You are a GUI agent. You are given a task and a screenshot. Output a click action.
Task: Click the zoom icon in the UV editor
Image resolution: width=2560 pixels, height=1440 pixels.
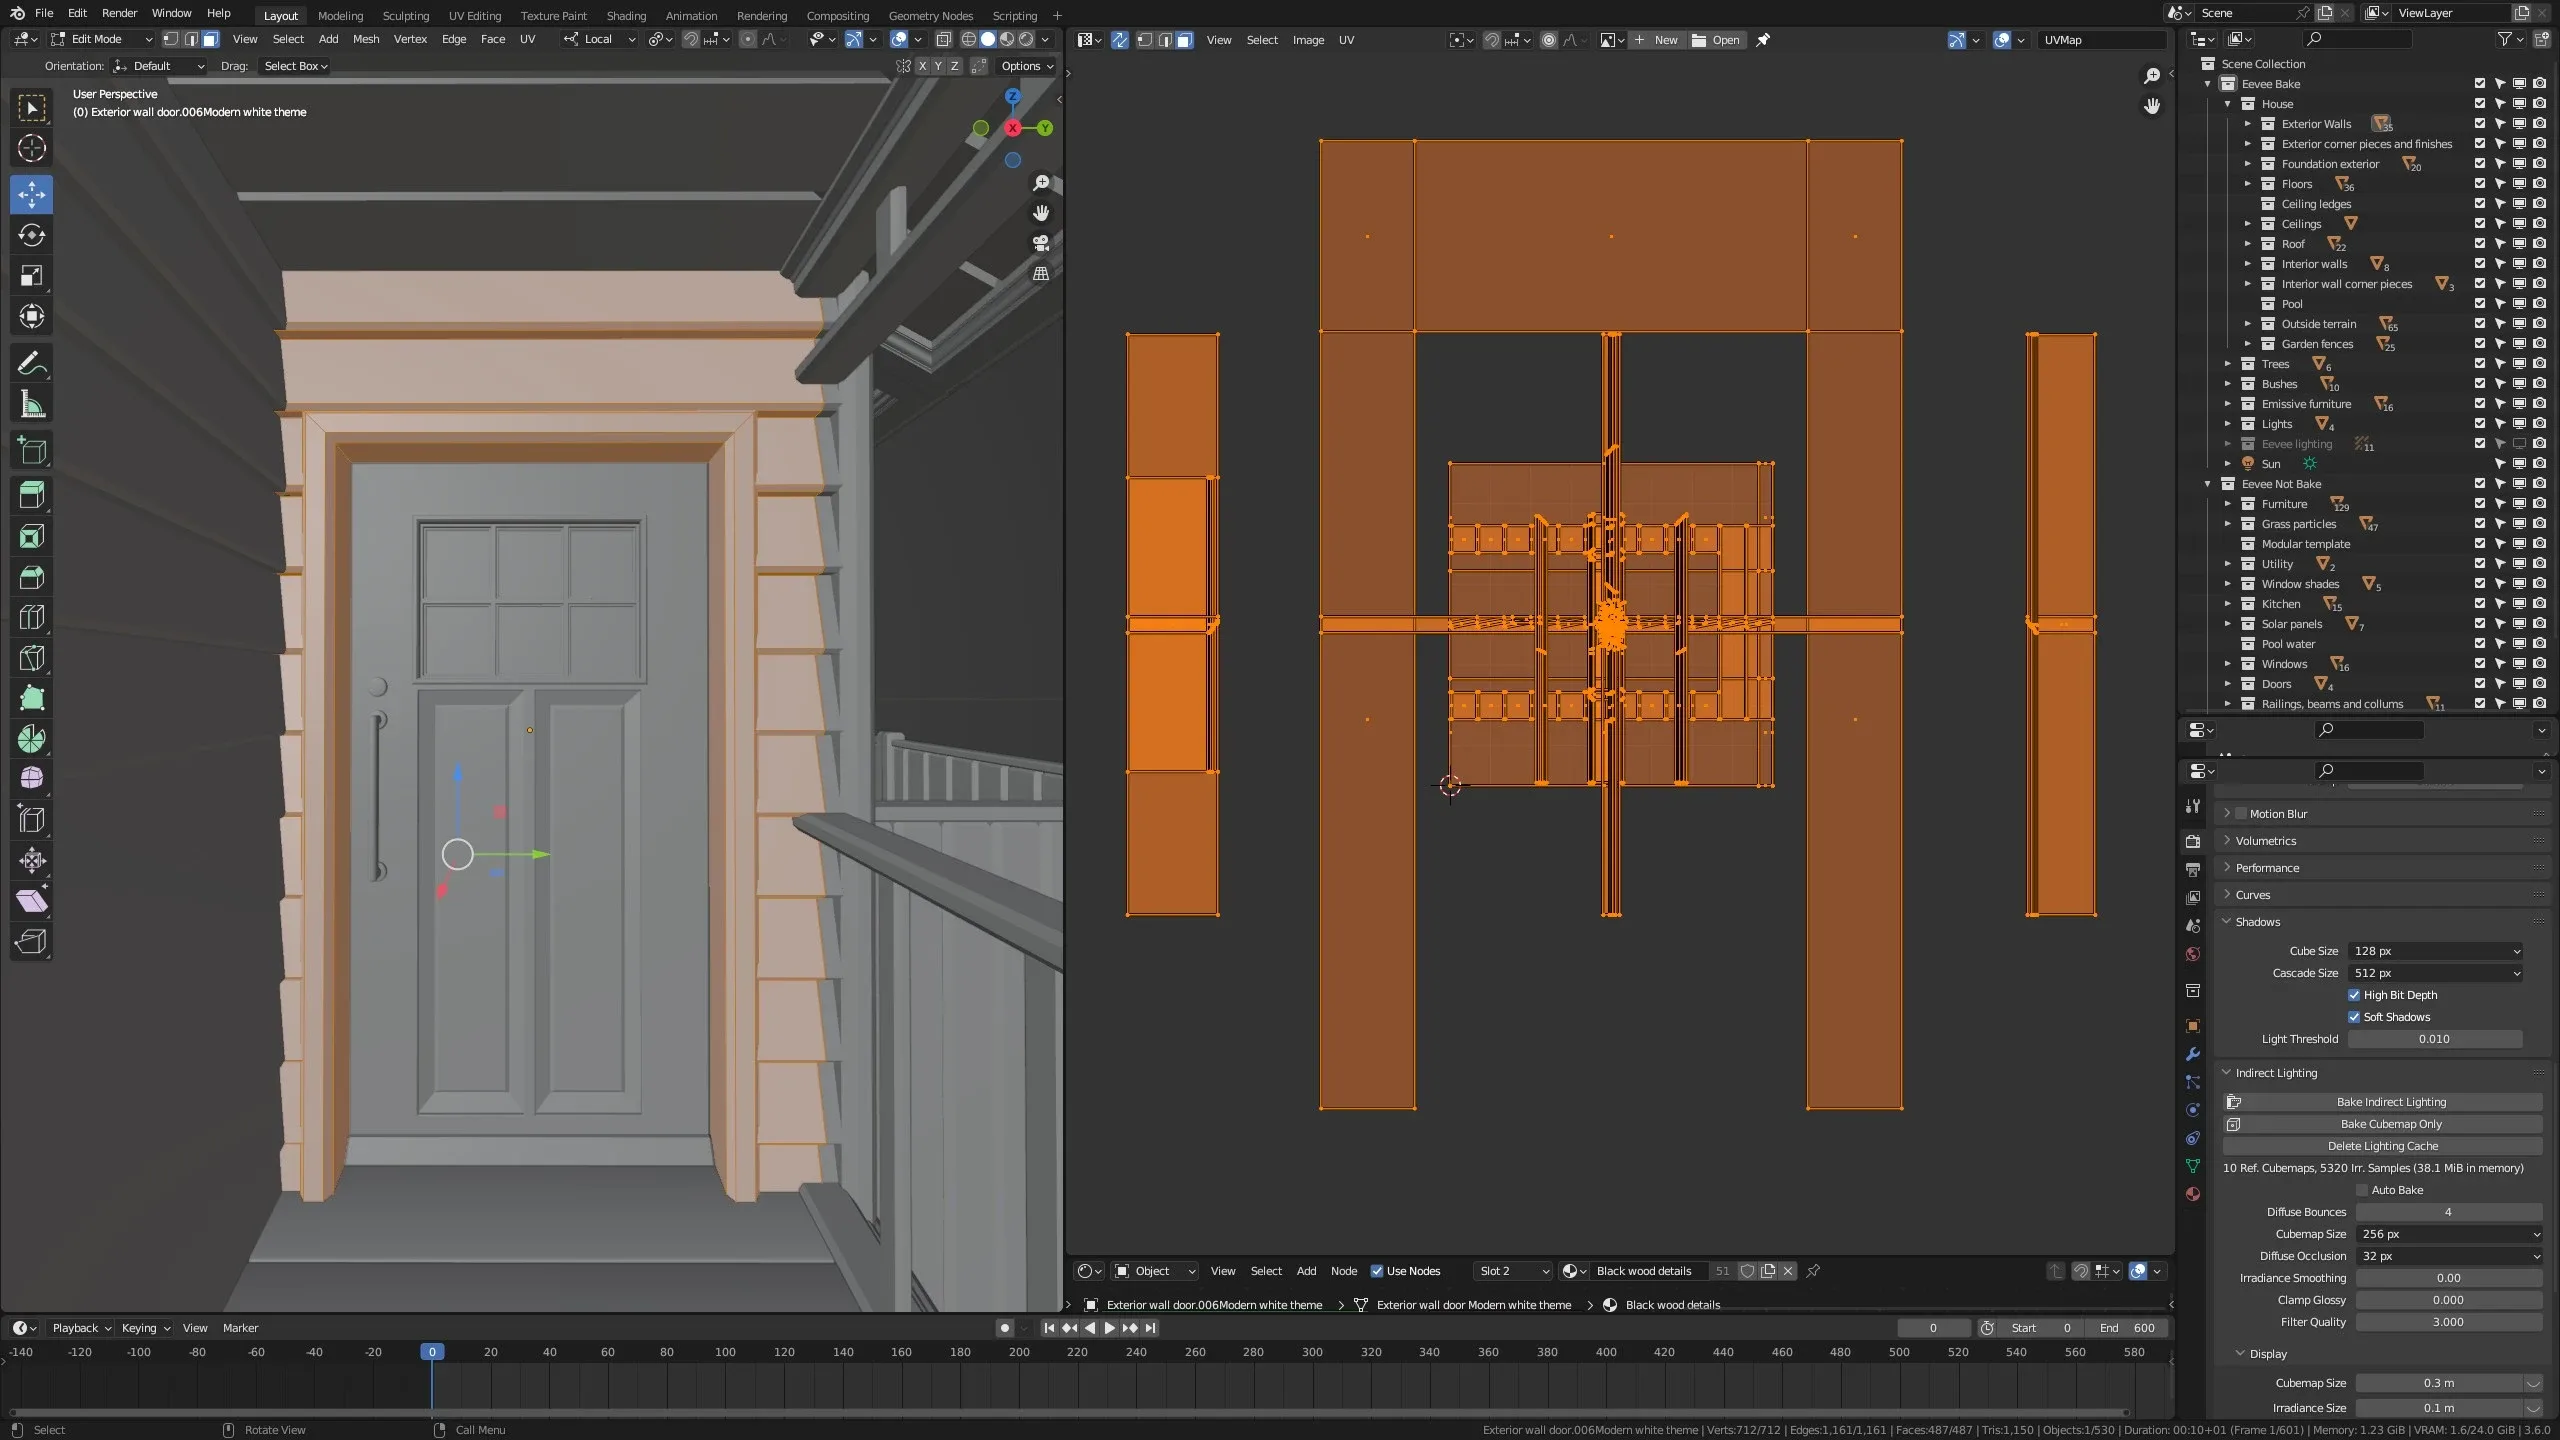pos(2152,76)
